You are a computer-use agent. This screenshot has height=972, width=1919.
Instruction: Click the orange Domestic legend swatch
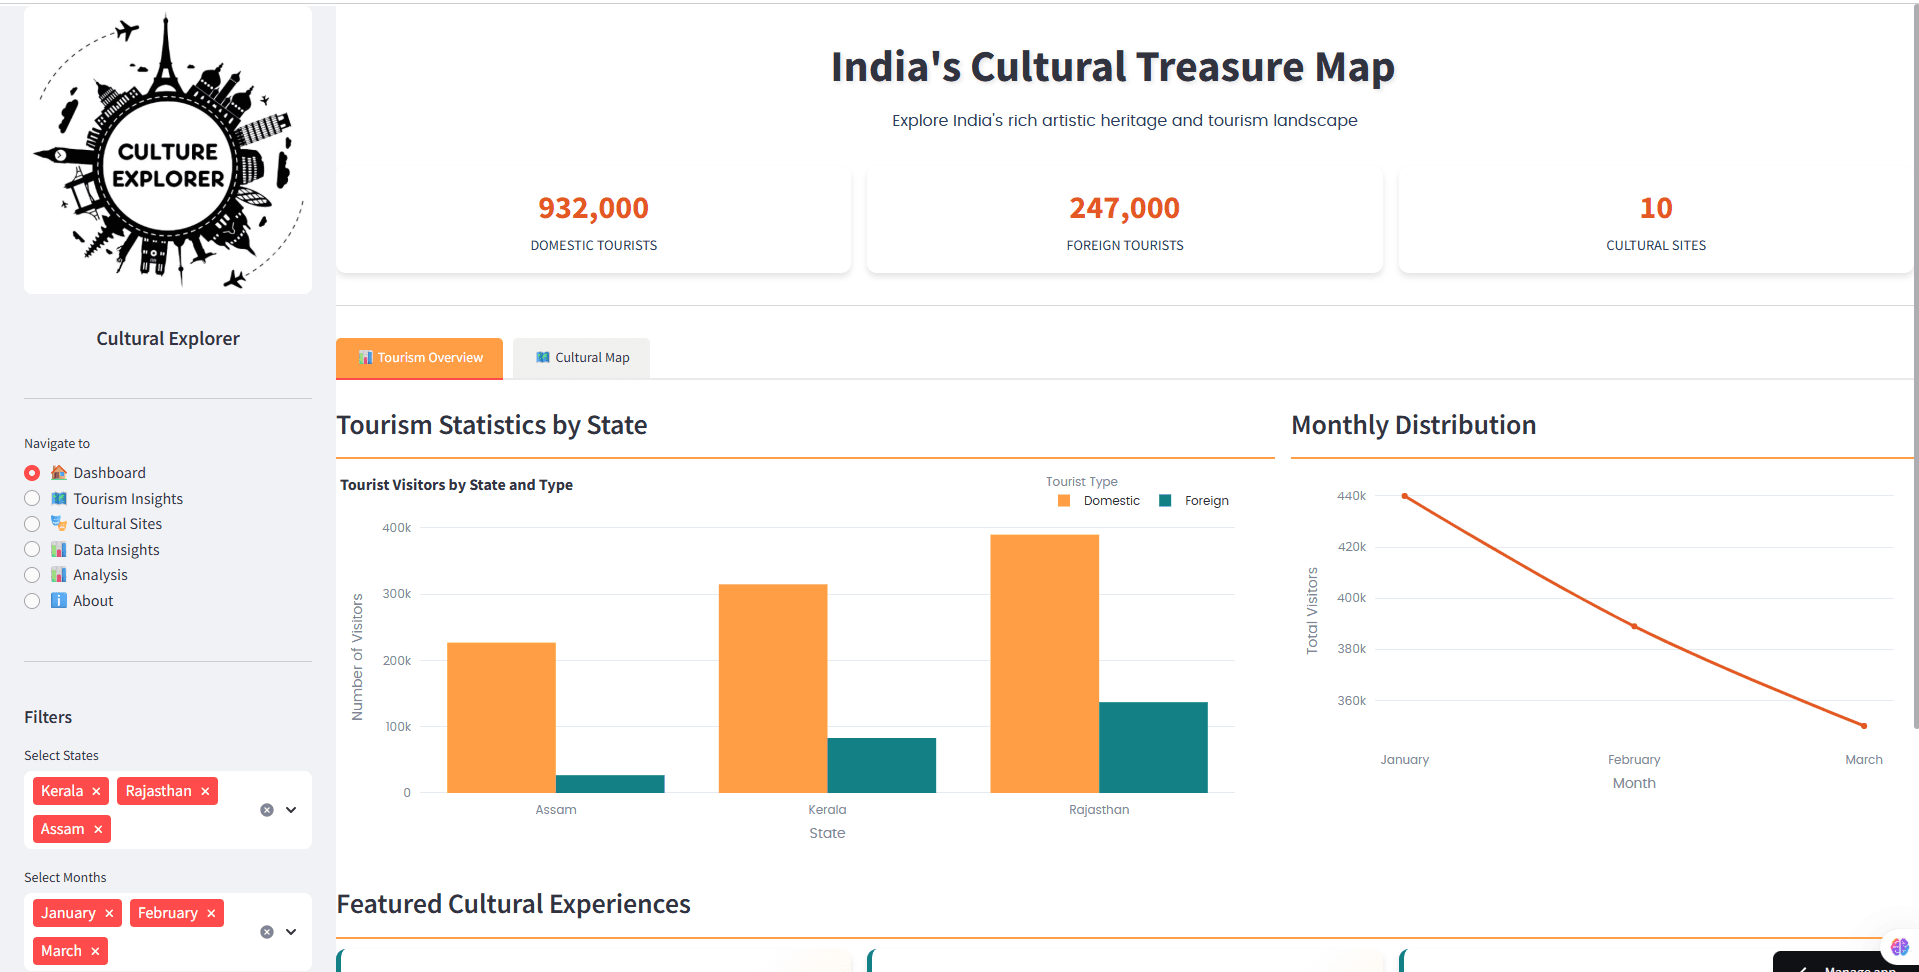coord(1063,500)
